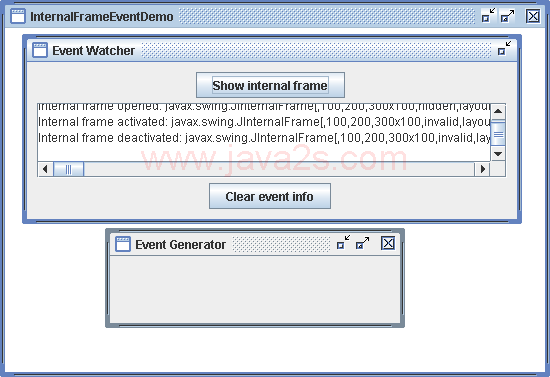The width and height of the screenshot is (550, 377).
Task: Click the horizontal scrollbar thumb
Action: (68, 169)
